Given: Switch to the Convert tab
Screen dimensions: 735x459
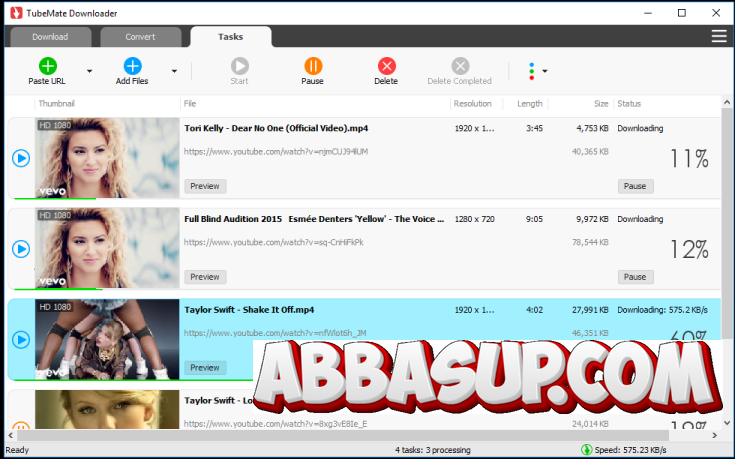Looking at the screenshot, I should pyautogui.click(x=140, y=37).
